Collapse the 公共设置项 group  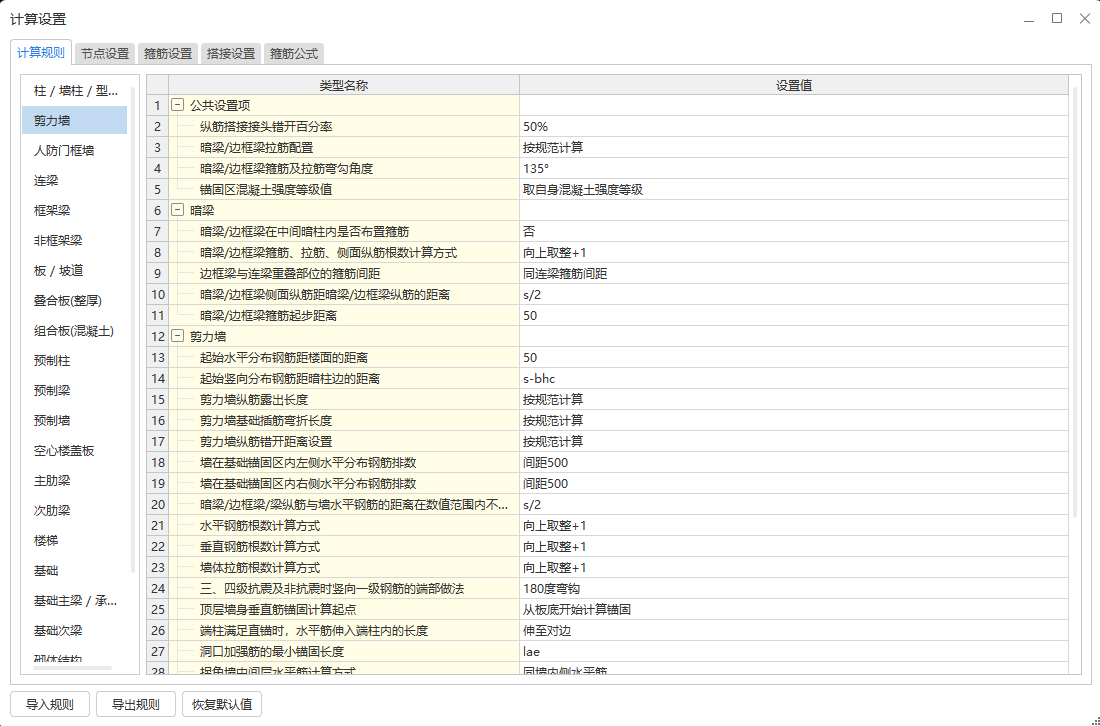(176, 105)
